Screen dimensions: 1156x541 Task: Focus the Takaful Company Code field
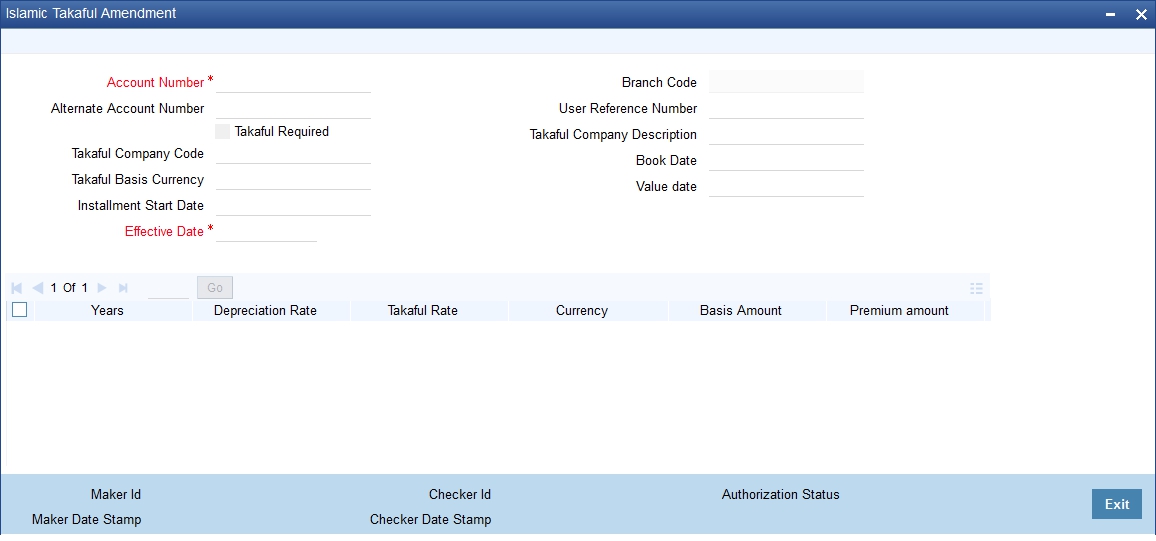point(293,153)
